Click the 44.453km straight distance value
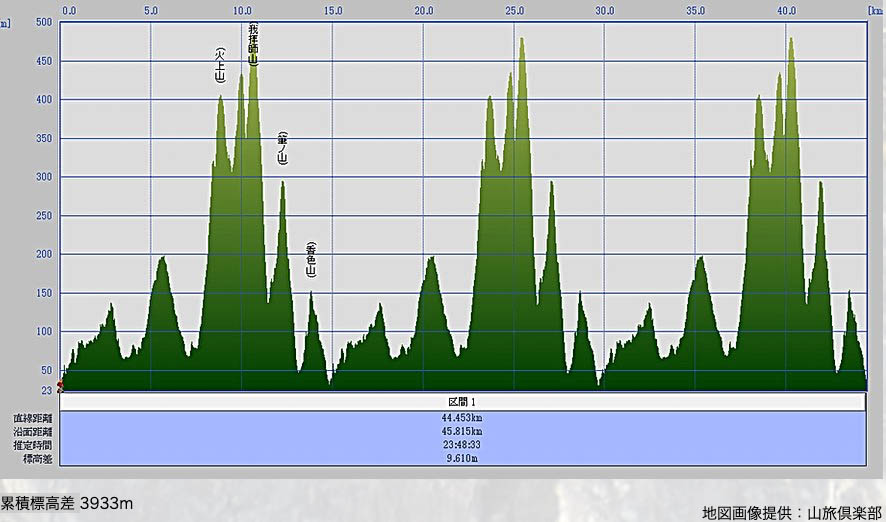 coord(461,418)
